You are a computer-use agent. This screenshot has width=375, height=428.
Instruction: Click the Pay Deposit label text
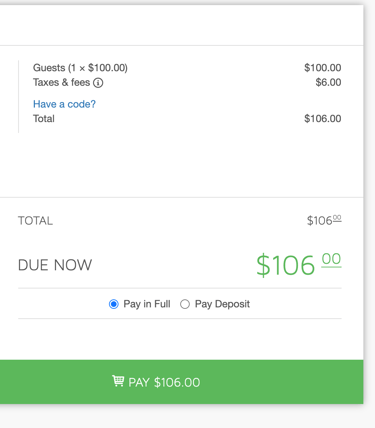pos(222,304)
